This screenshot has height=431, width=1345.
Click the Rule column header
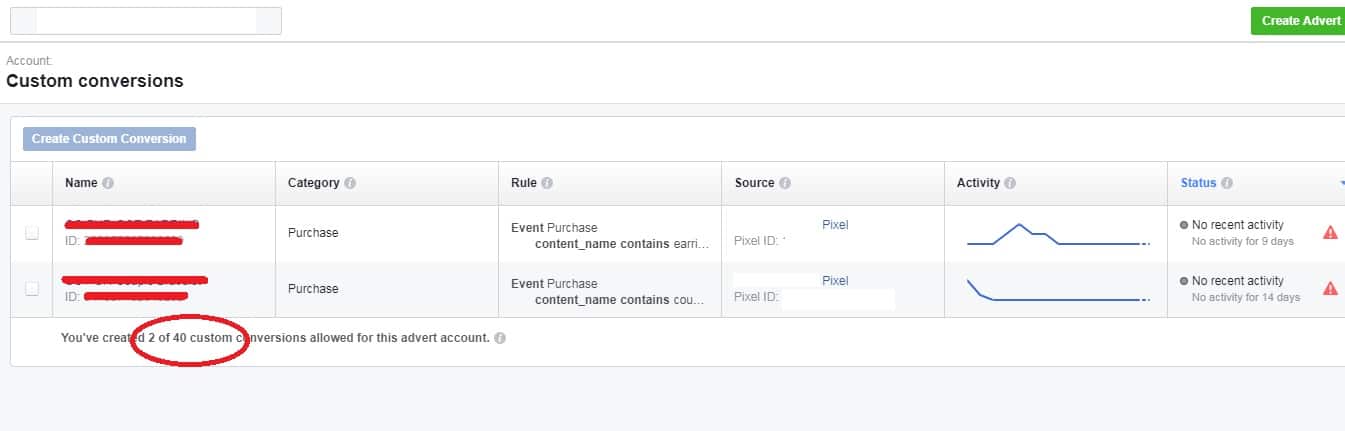tap(524, 184)
